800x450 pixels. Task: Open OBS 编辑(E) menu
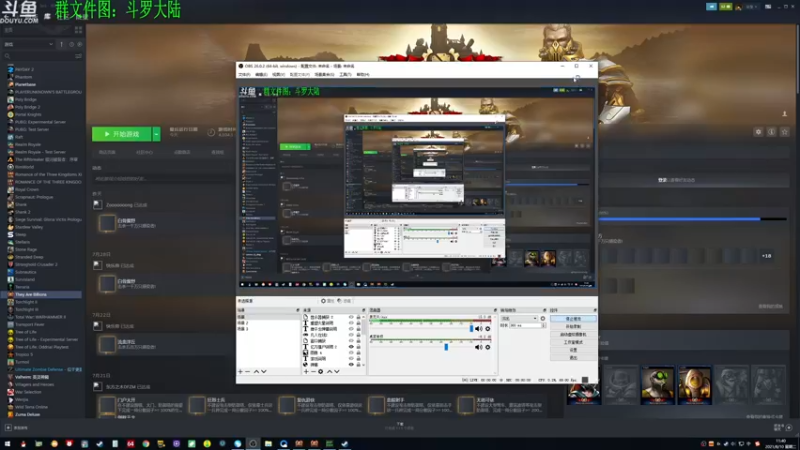[261, 74]
